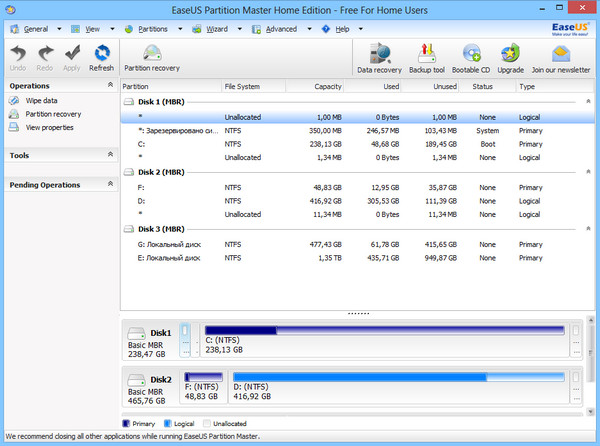This screenshot has height=446, width=600.
Task: Open the Wizard menu
Action: pos(217,29)
